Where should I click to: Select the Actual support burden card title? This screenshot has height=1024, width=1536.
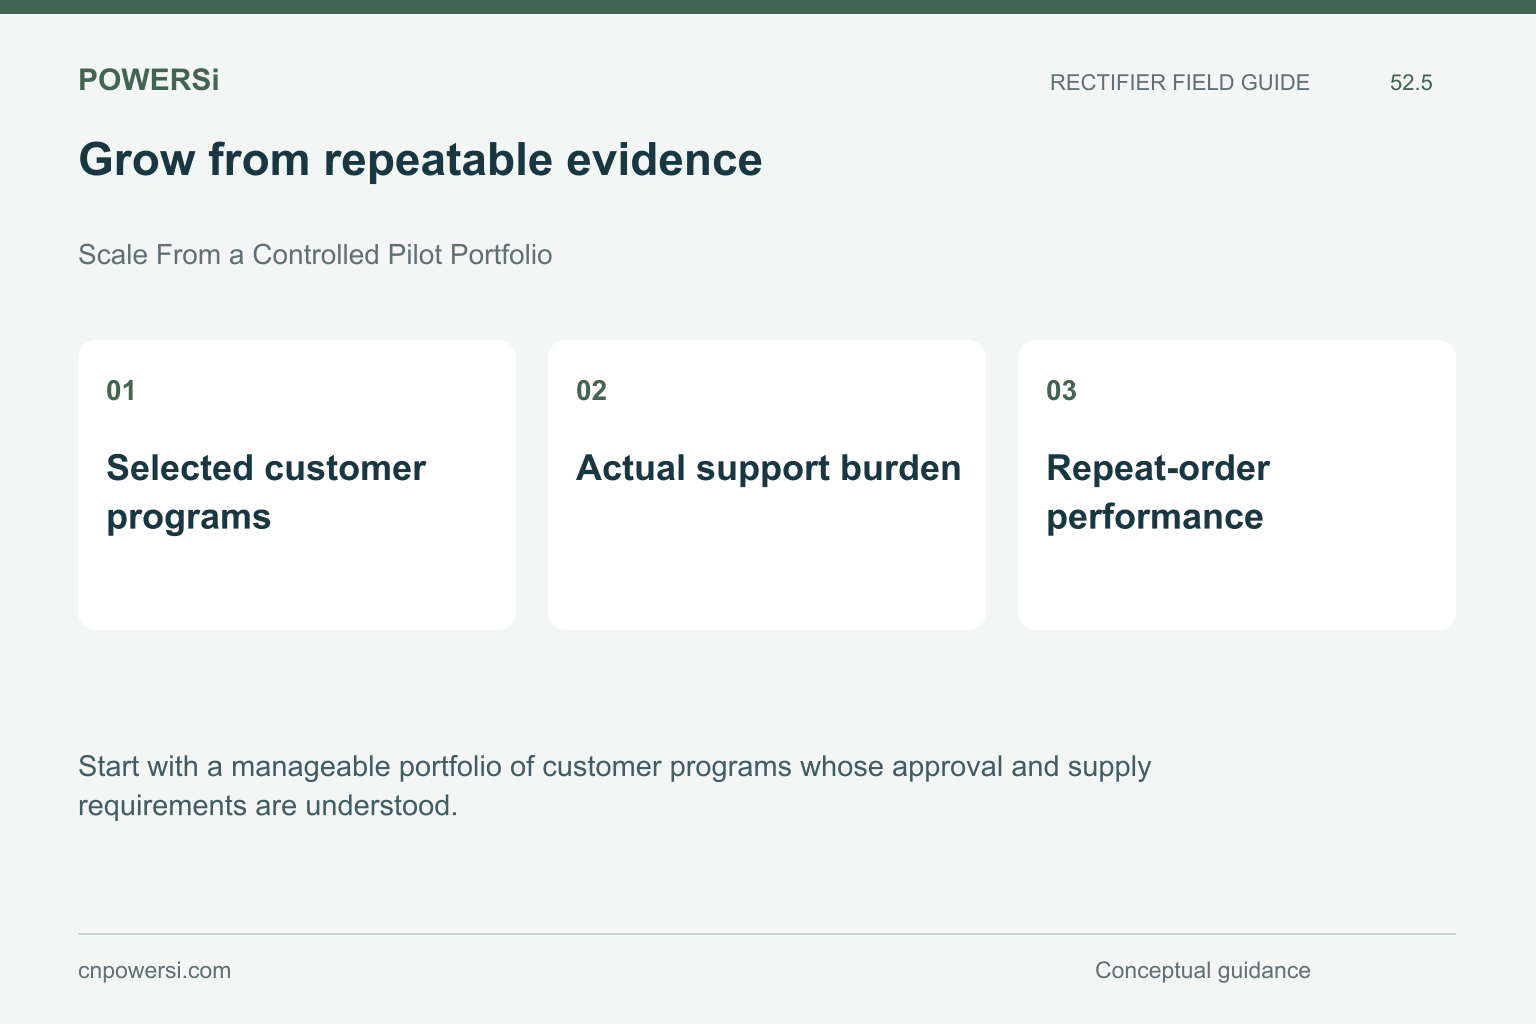tap(768, 468)
